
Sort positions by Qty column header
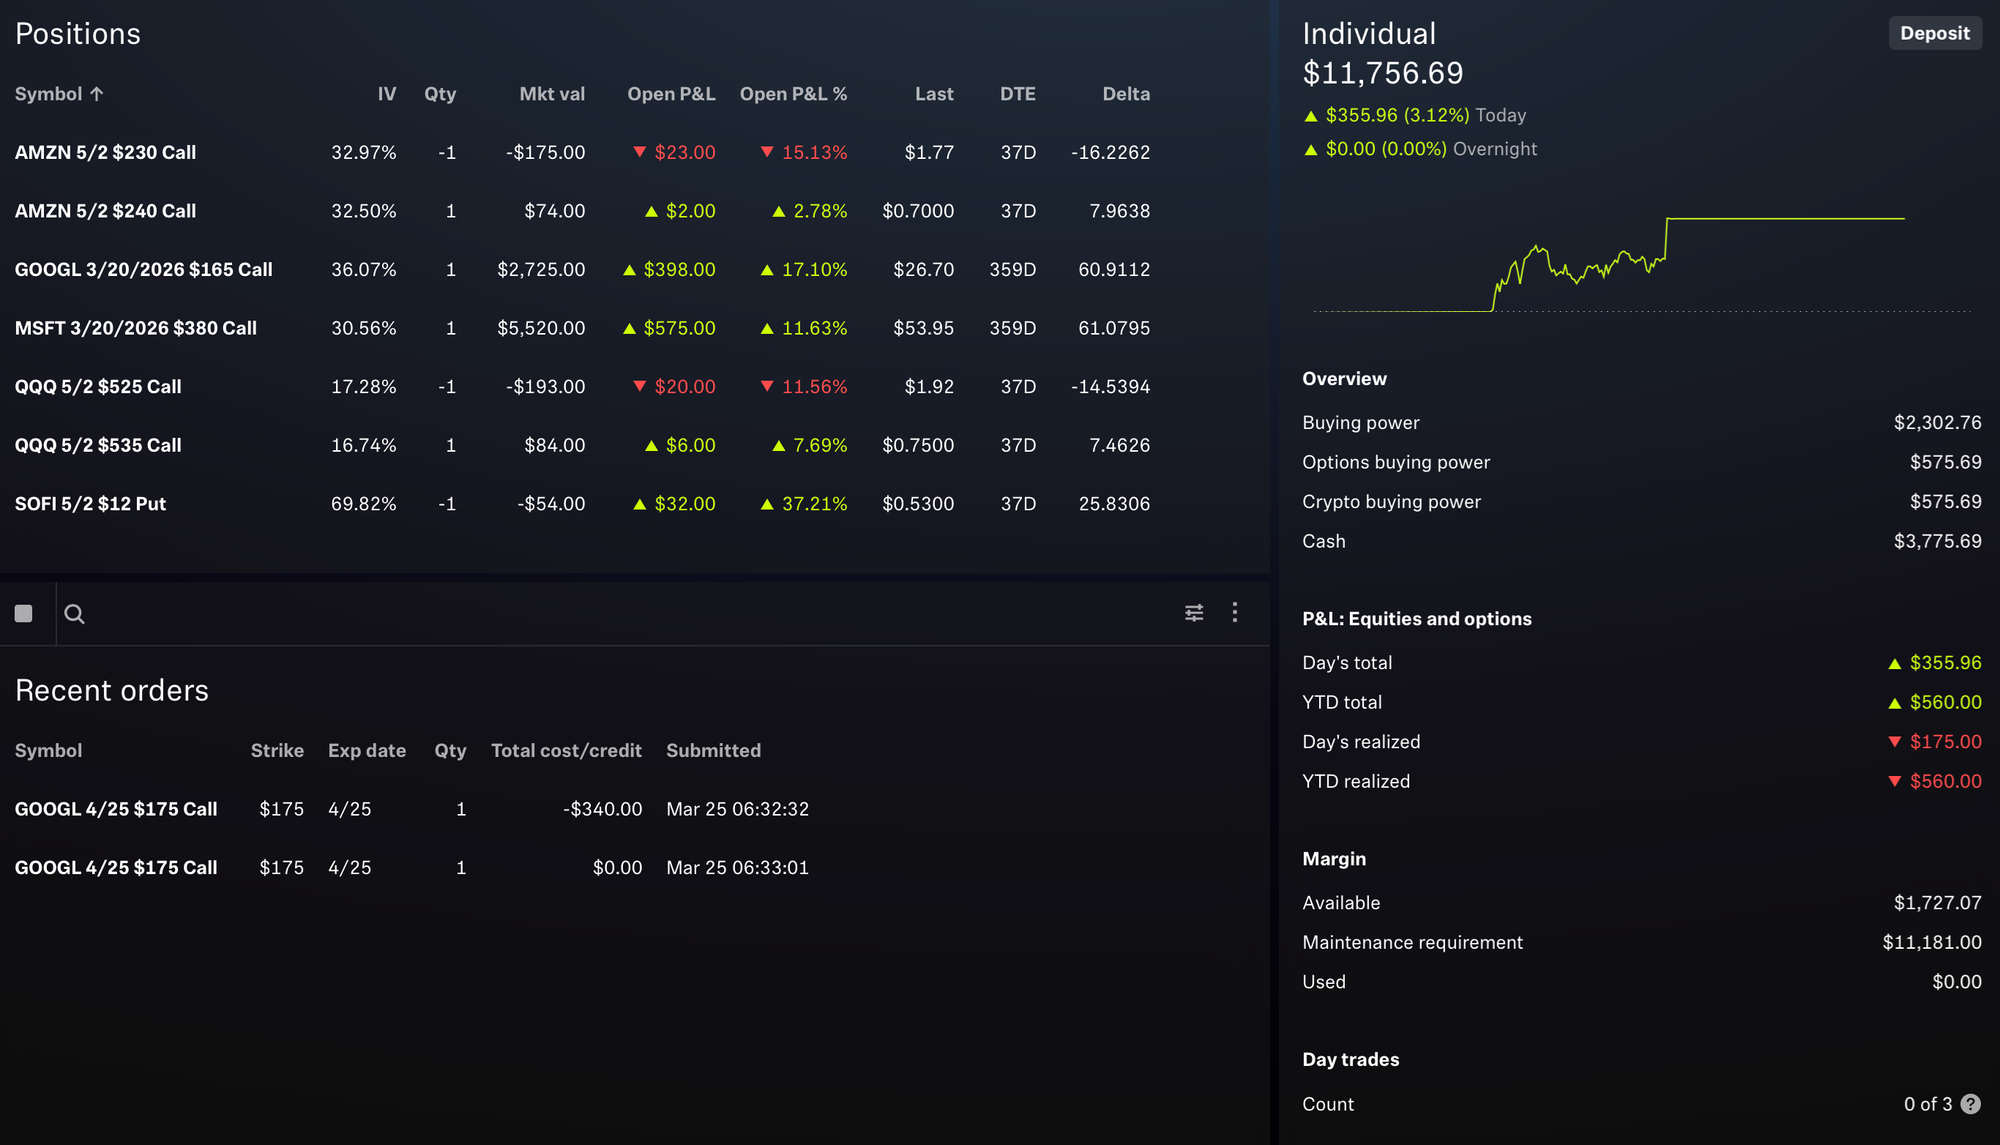(x=440, y=94)
